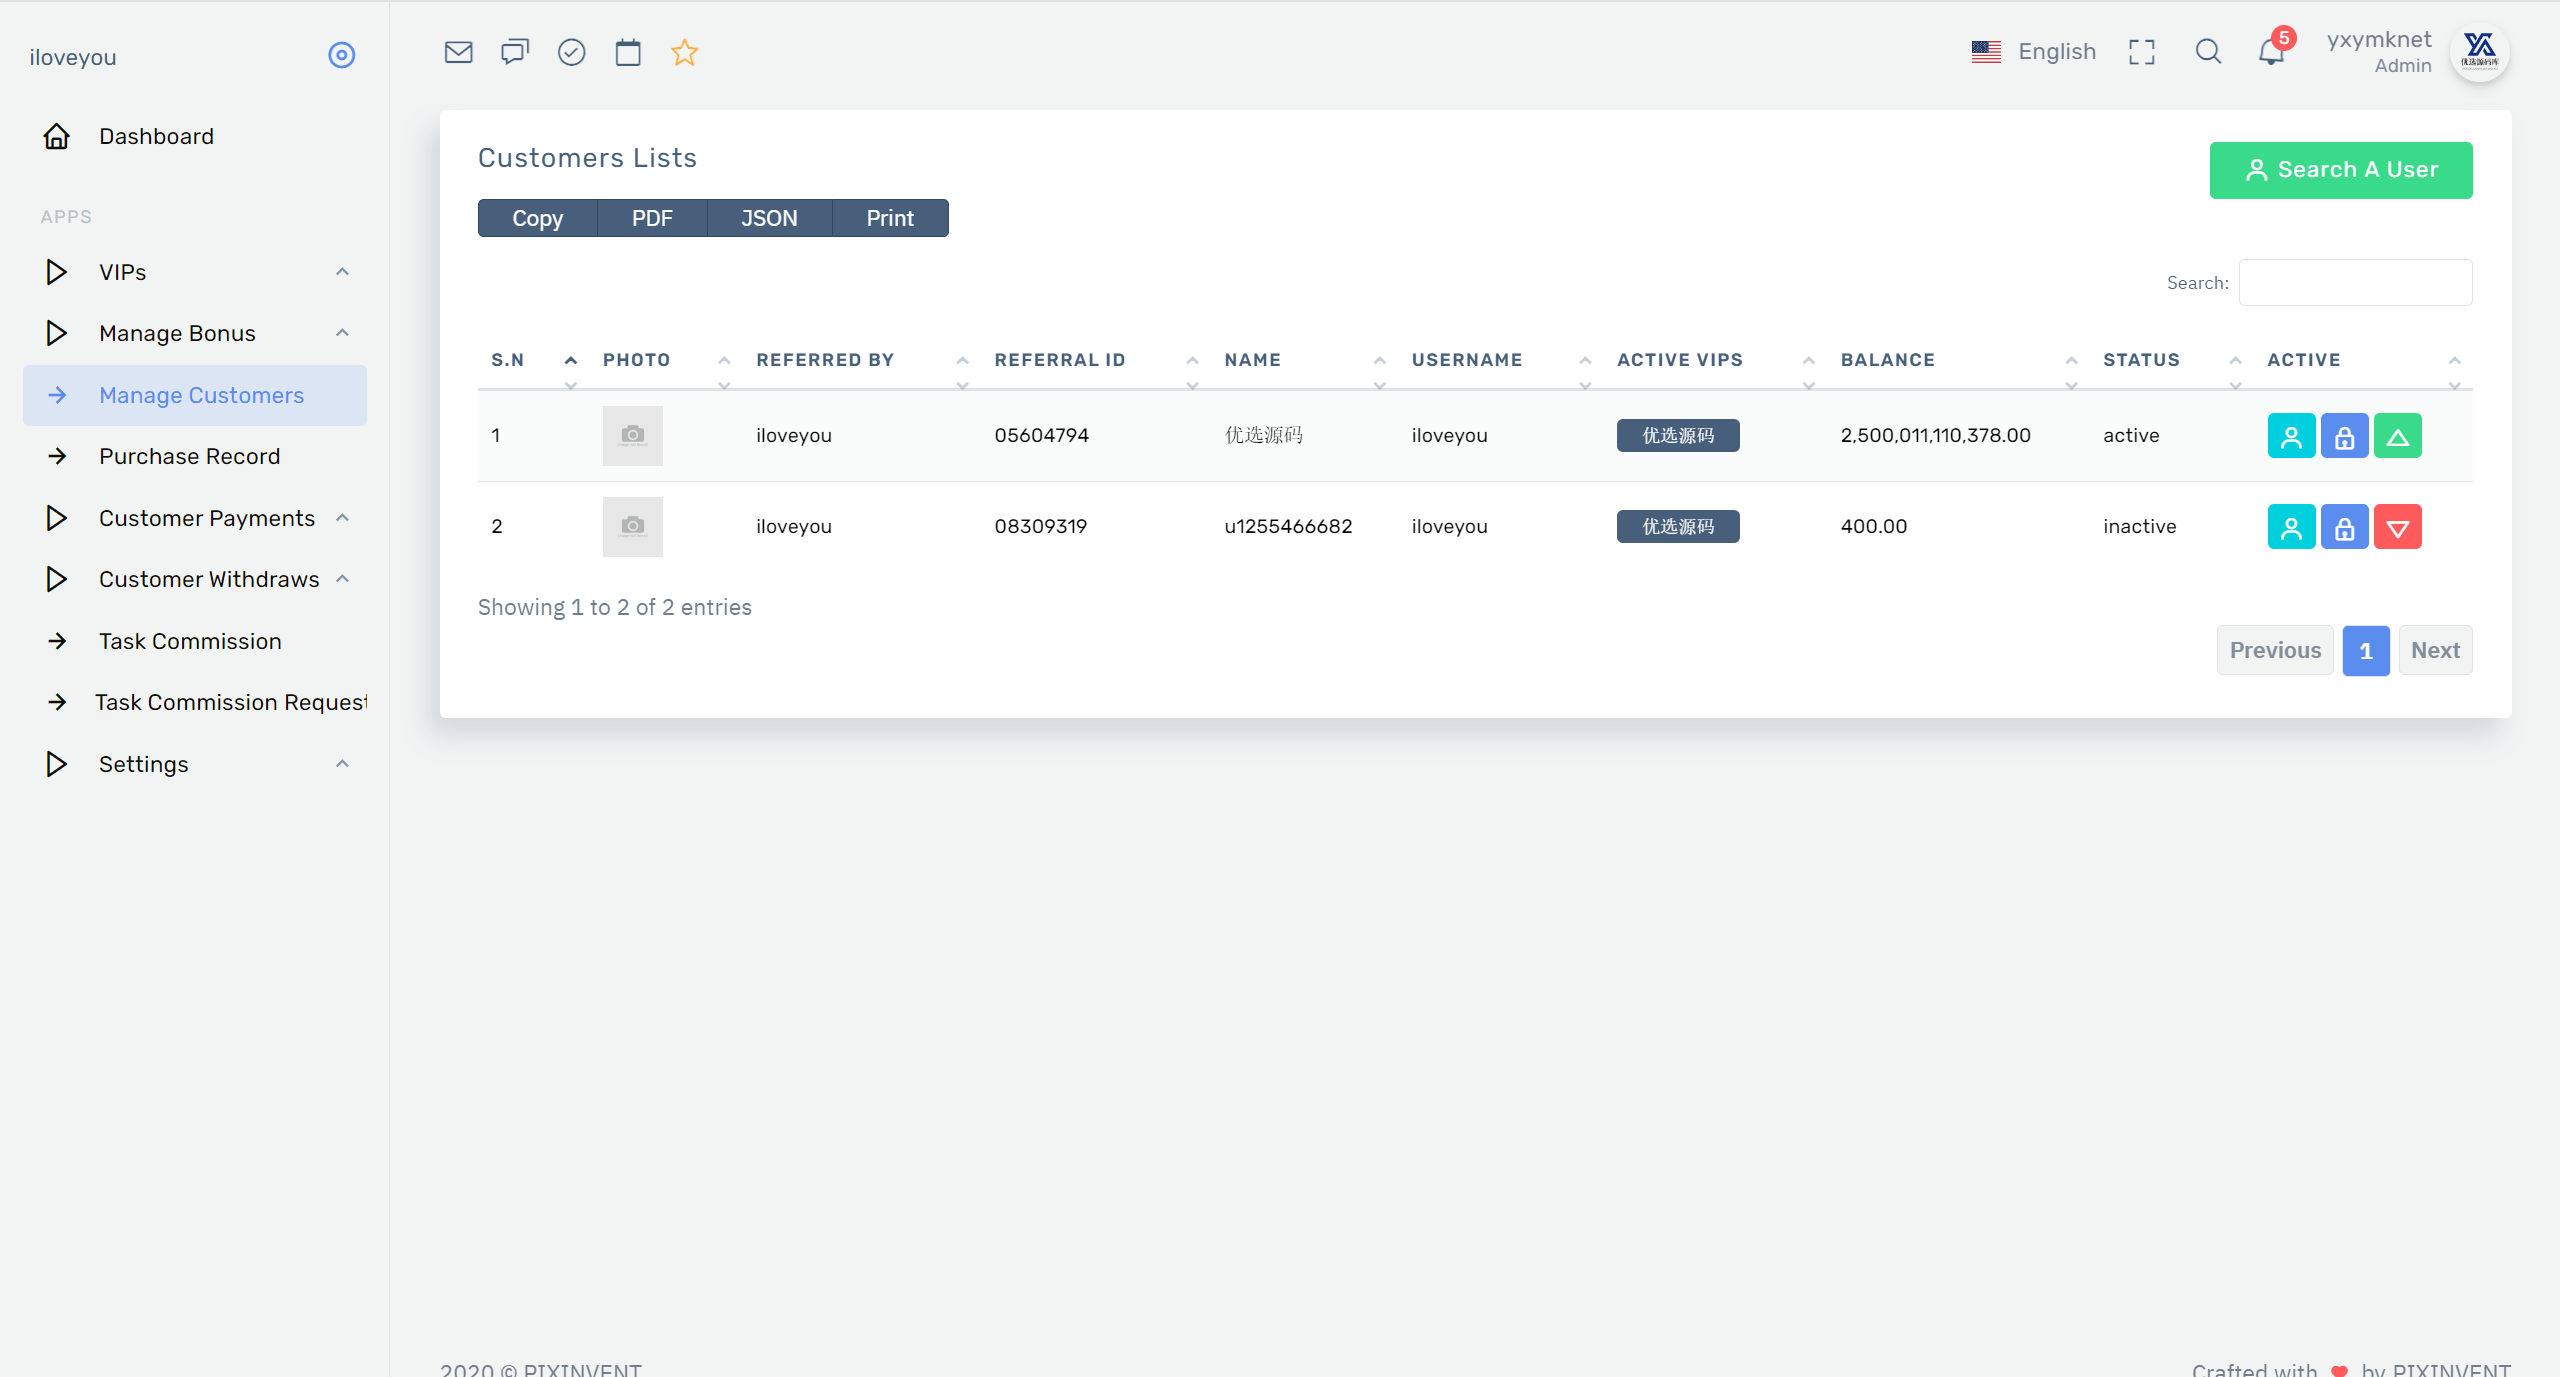The height and width of the screenshot is (1377, 2560).
Task: Click the yellow star bookmark icon
Action: tap(684, 52)
